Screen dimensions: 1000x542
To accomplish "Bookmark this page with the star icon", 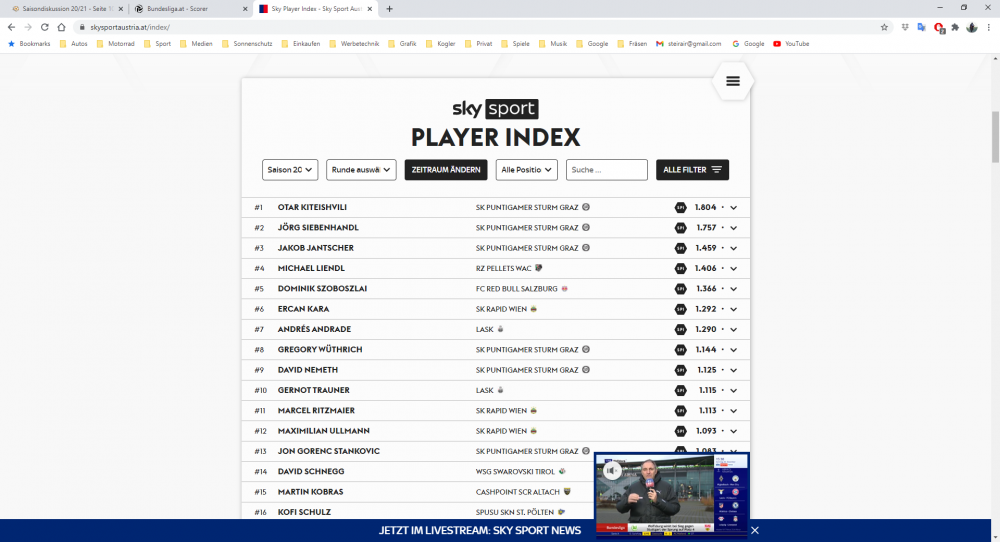I will (884, 27).
